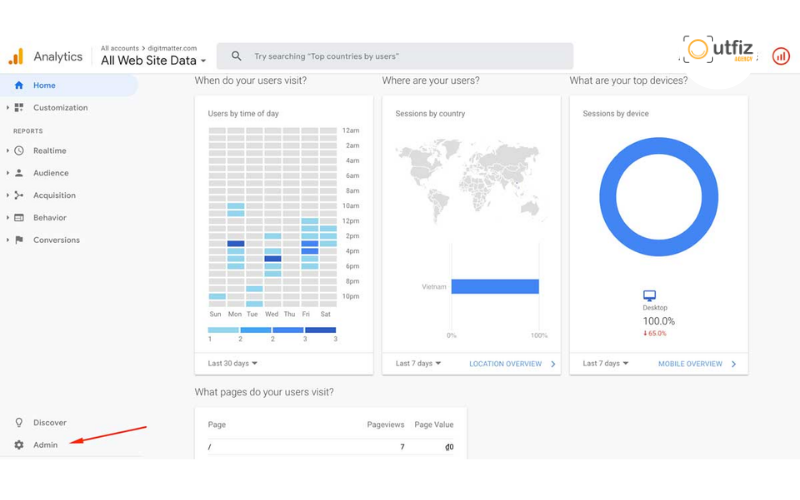This screenshot has height=500, width=800.
Task: Click the Behavior panel icon
Action: (x=19, y=218)
